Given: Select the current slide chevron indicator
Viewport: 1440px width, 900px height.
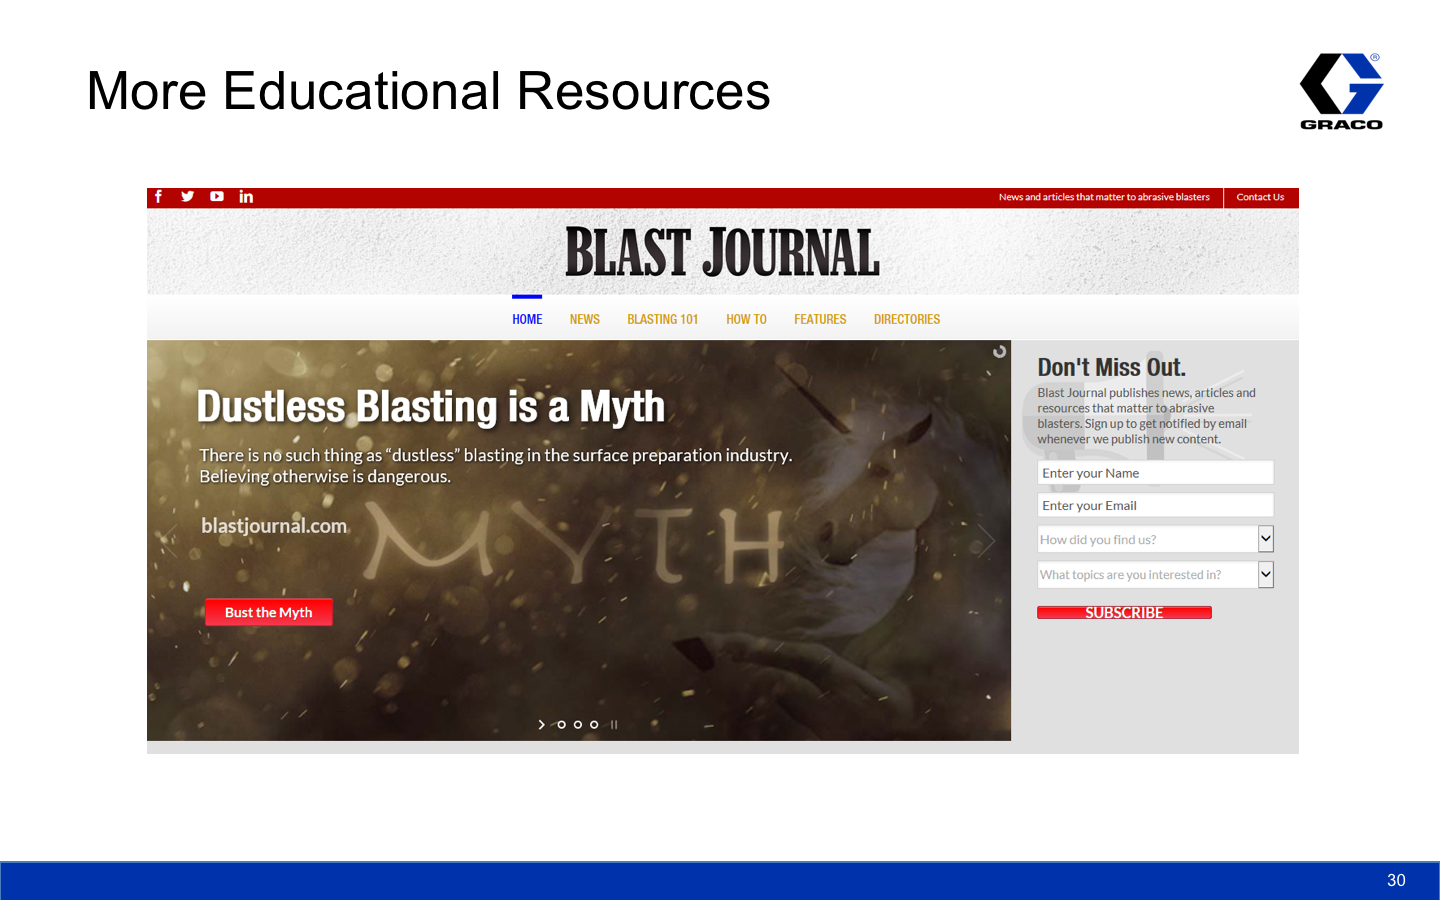Looking at the screenshot, I should [542, 725].
